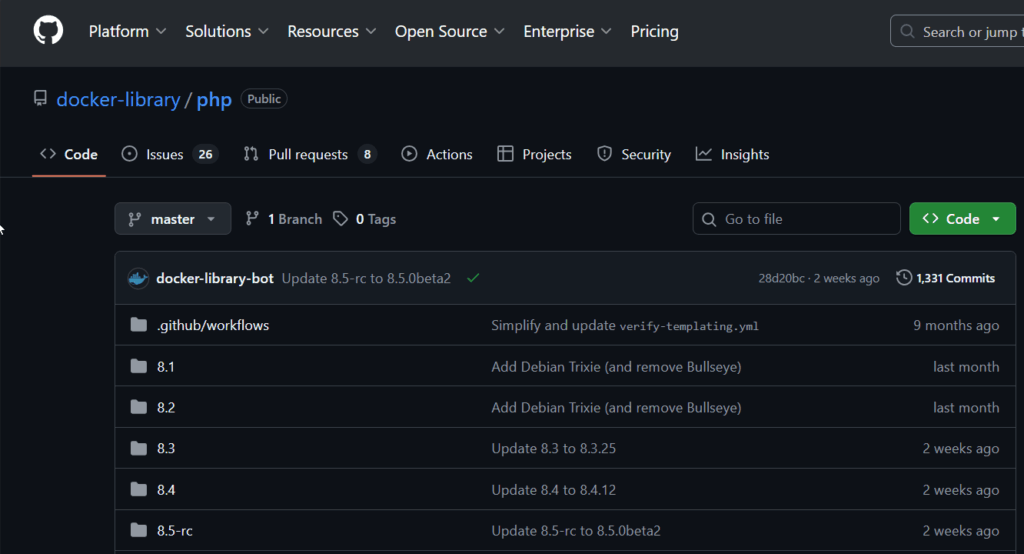Open commit 28d20bc hash link
Screen dimensions: 1024x554
tap(780, 278)
